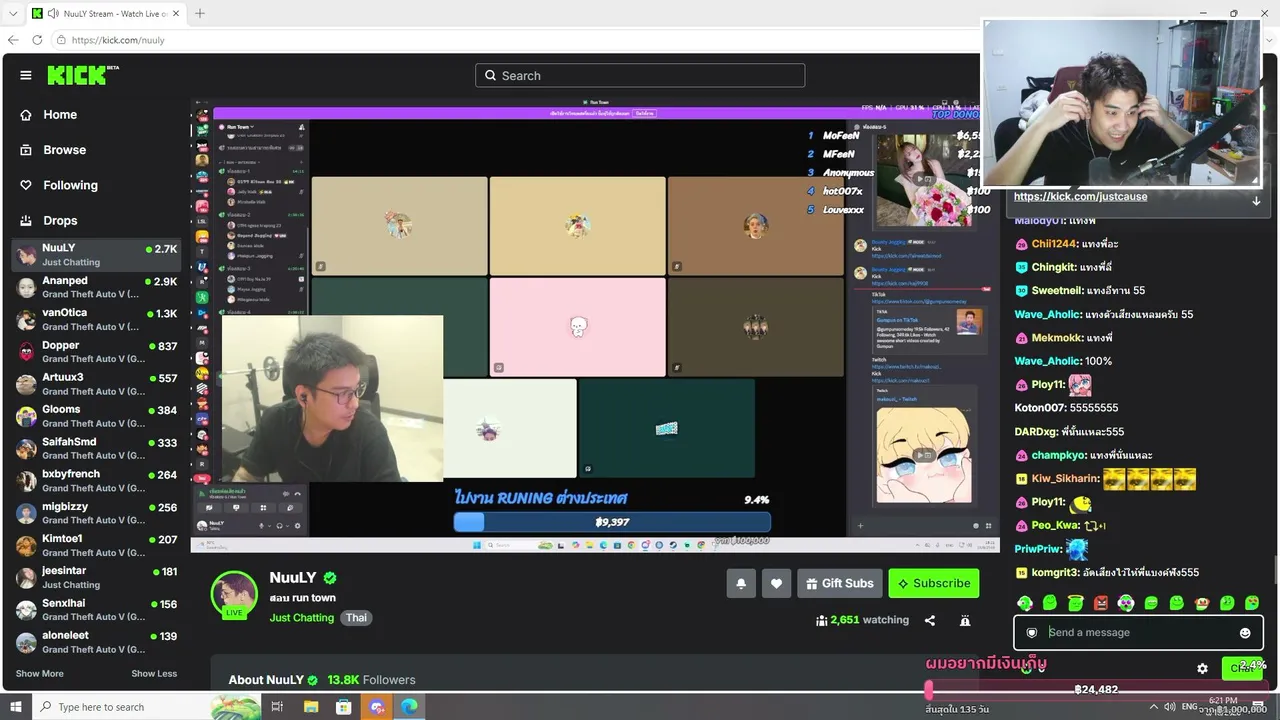Screen dimensions: 1280x720
Task: Open Task View on the taskbar
Action: 277,707
